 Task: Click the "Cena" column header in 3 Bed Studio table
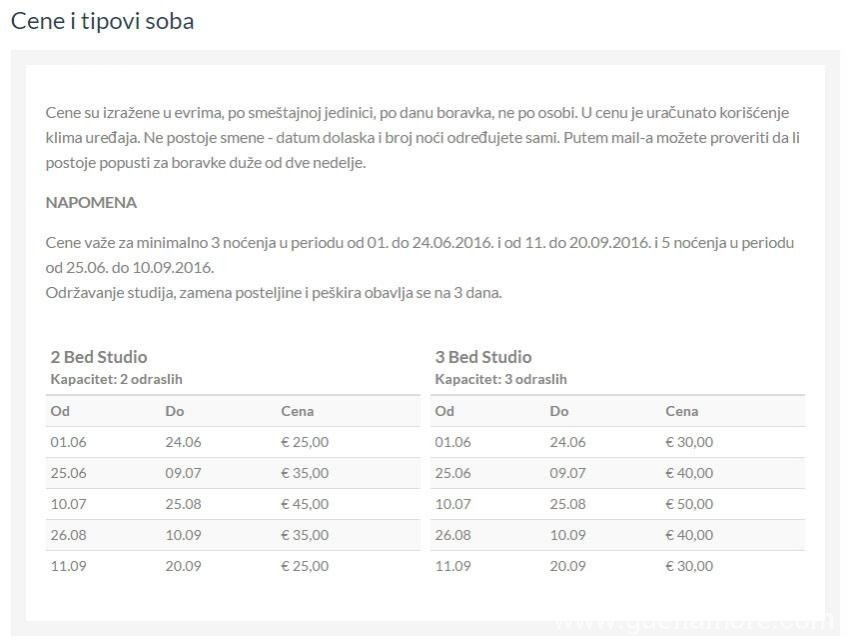point(682,411)
